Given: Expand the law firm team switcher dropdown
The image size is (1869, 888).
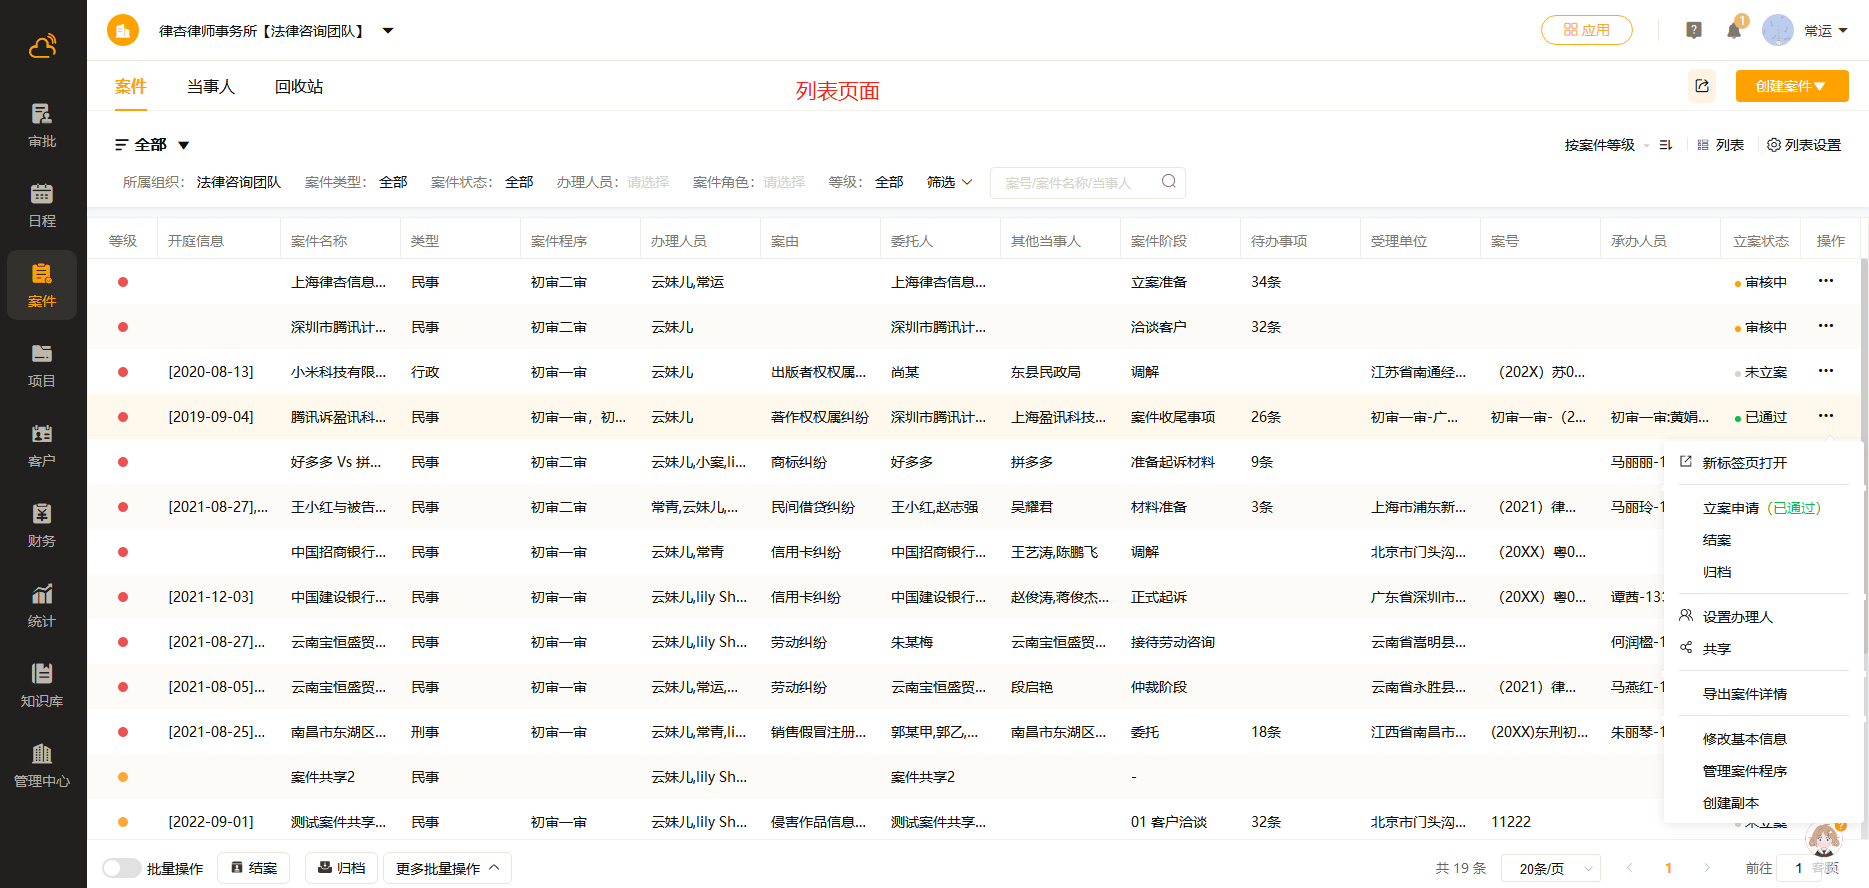Looking at the screenshot, I should tap(388, 31).
